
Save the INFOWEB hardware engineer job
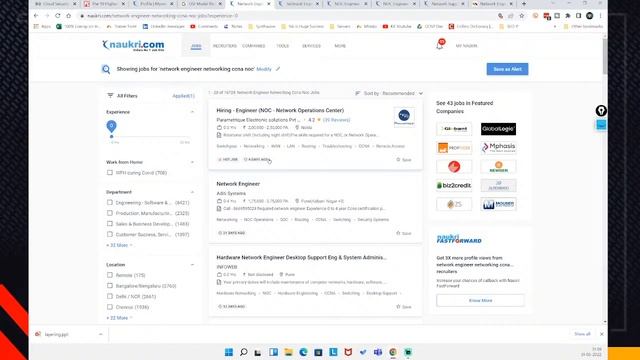pyautogui.click(x=404, y=307)
